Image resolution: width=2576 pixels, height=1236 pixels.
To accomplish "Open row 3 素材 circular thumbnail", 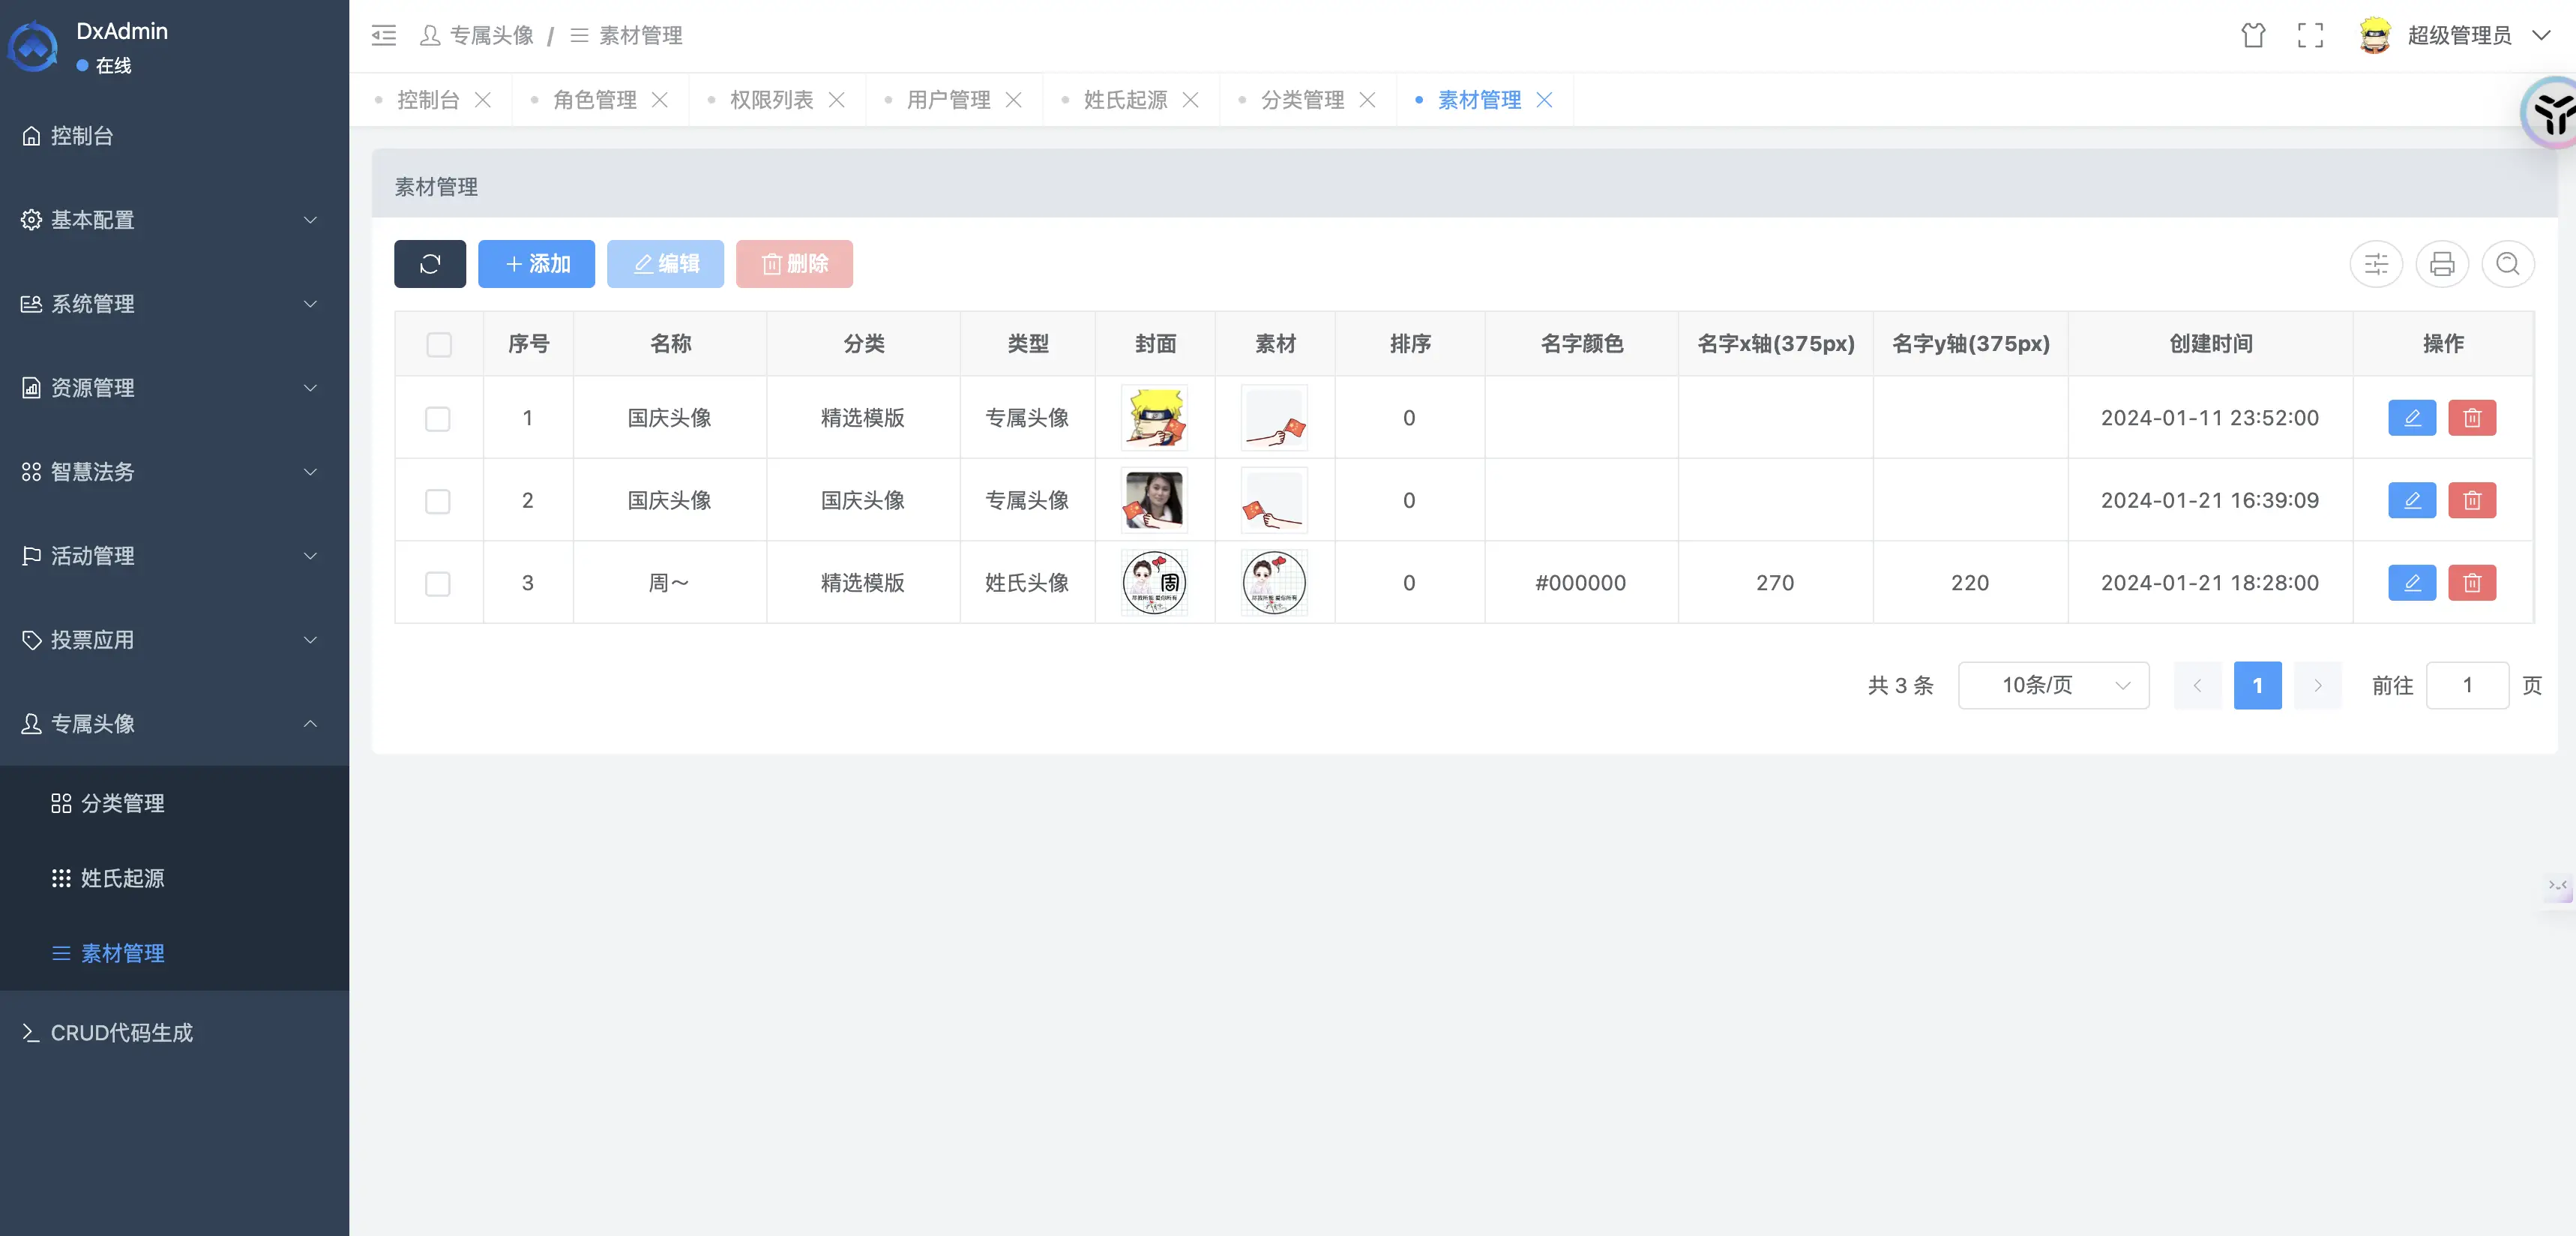I will coord(1274,583).
